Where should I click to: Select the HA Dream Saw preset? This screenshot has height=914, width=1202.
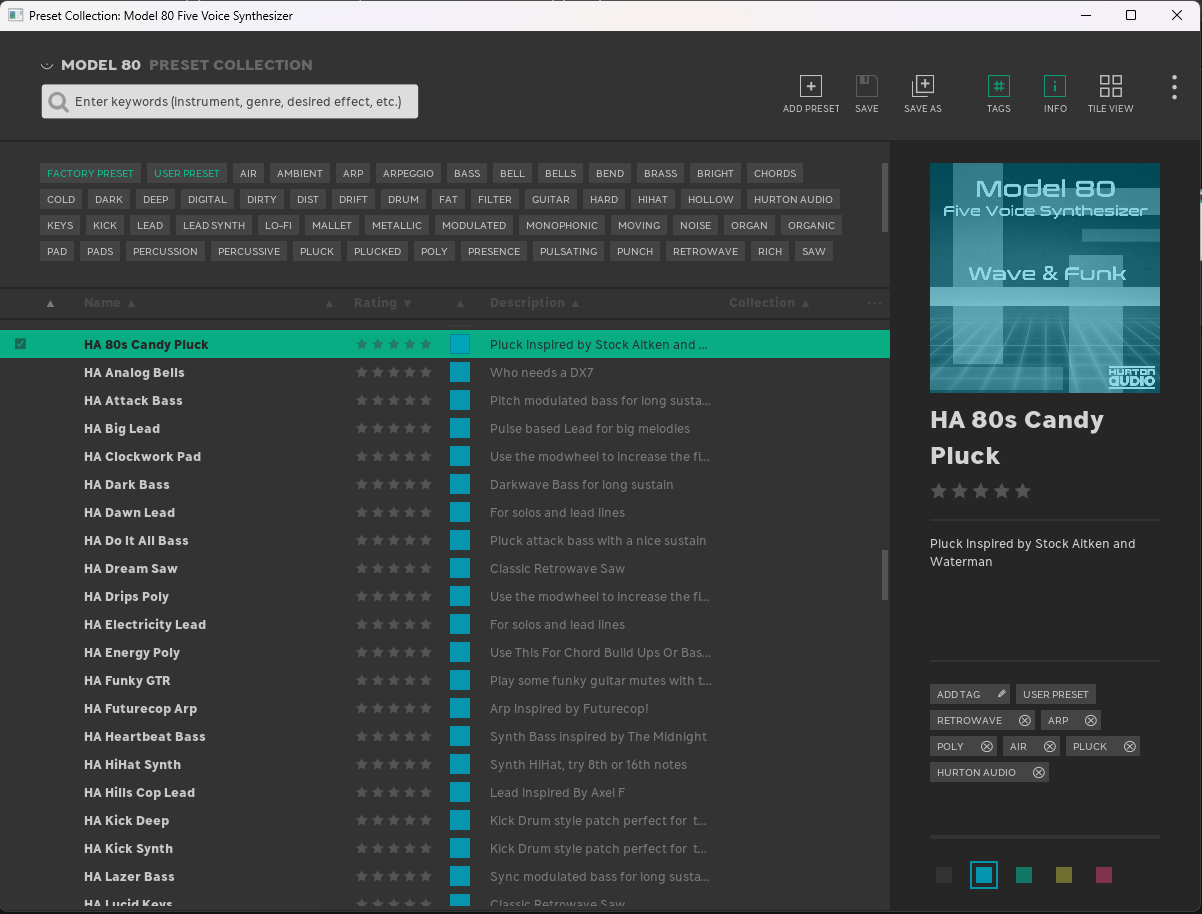445,568
